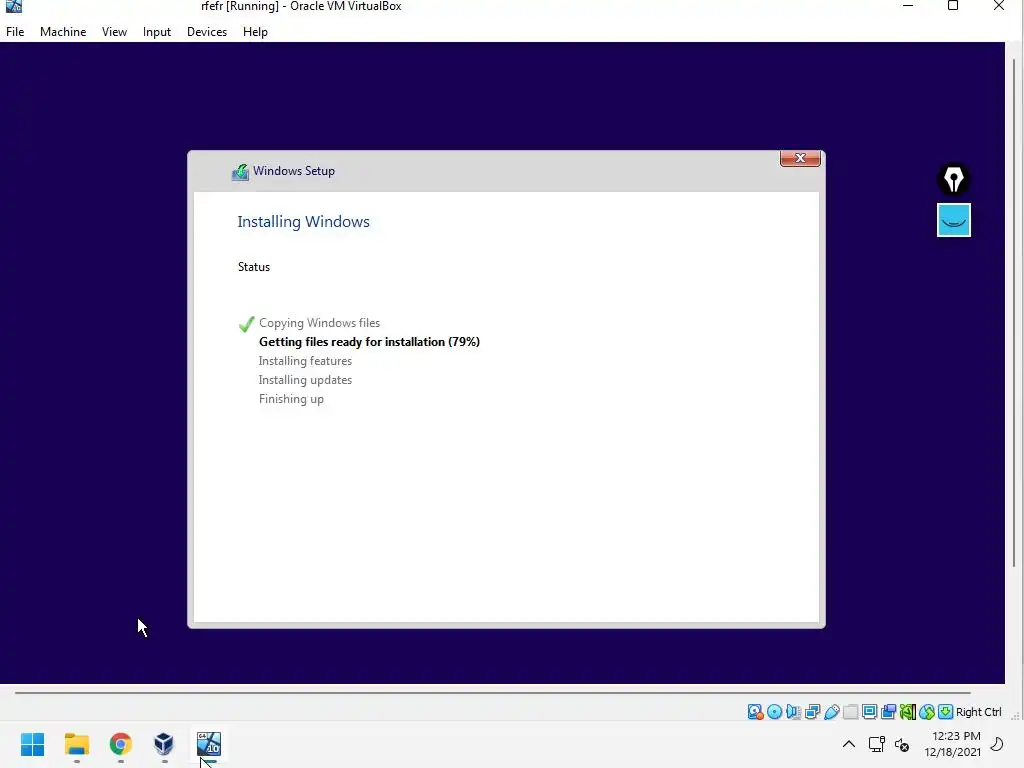Click the muted volume tray icon
Image resolution: width=1024 pixels, height=768 pixels.
click(x=902, y=744)
